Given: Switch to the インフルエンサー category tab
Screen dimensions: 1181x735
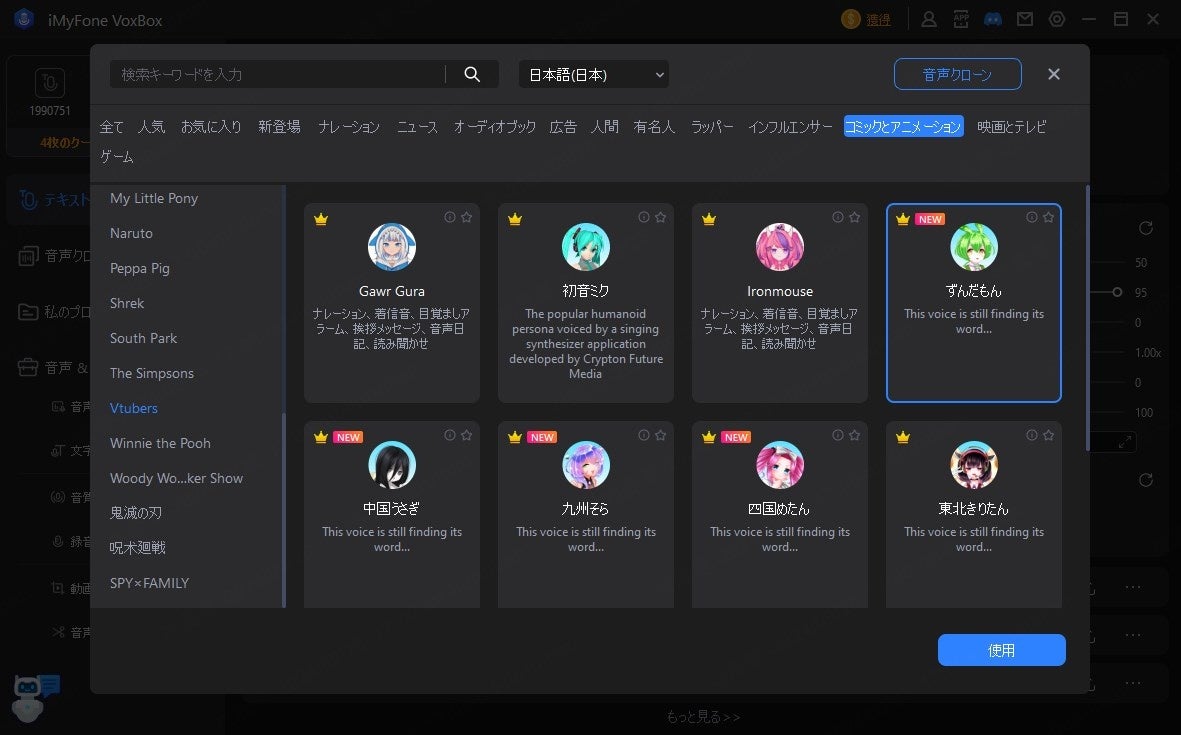Looking at the screenshot, I should 790,127.
